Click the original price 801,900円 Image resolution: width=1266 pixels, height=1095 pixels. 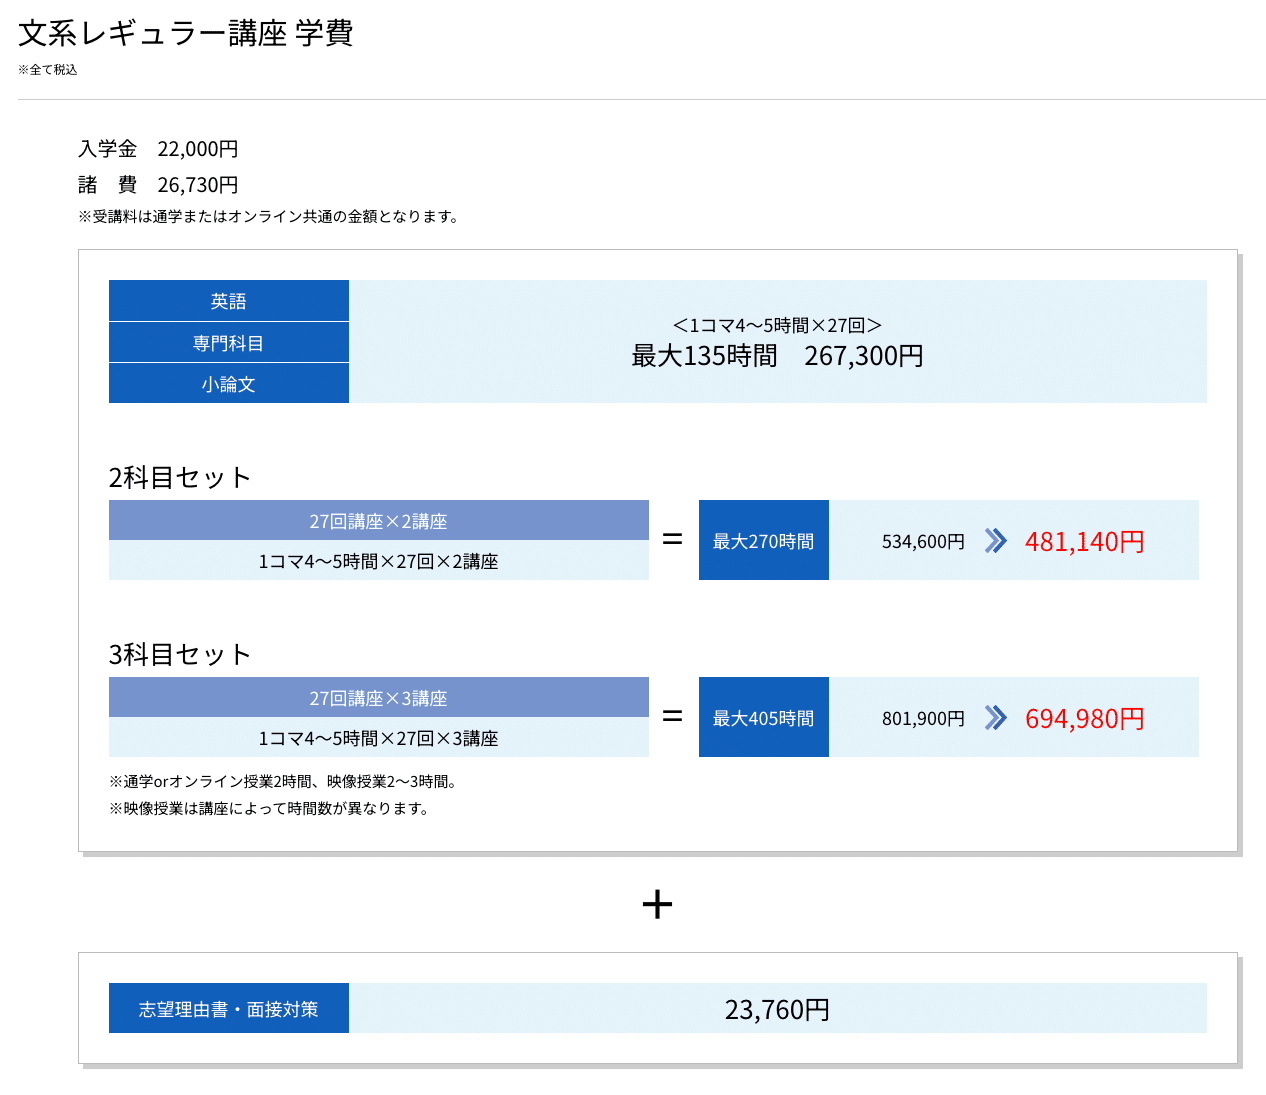923,718
